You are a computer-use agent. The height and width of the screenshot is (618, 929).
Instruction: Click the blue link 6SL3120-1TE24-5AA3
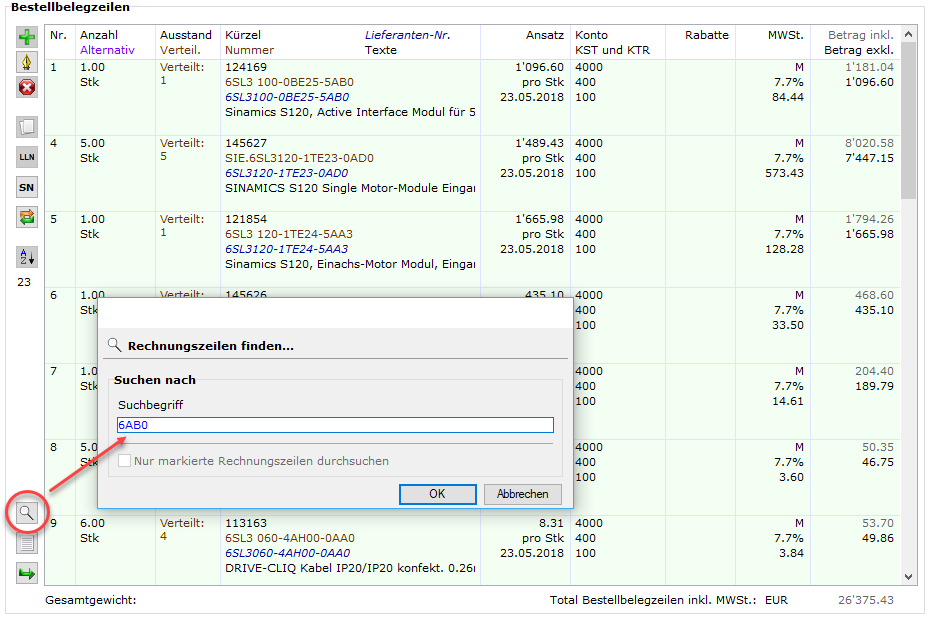(x=286, y=249)
